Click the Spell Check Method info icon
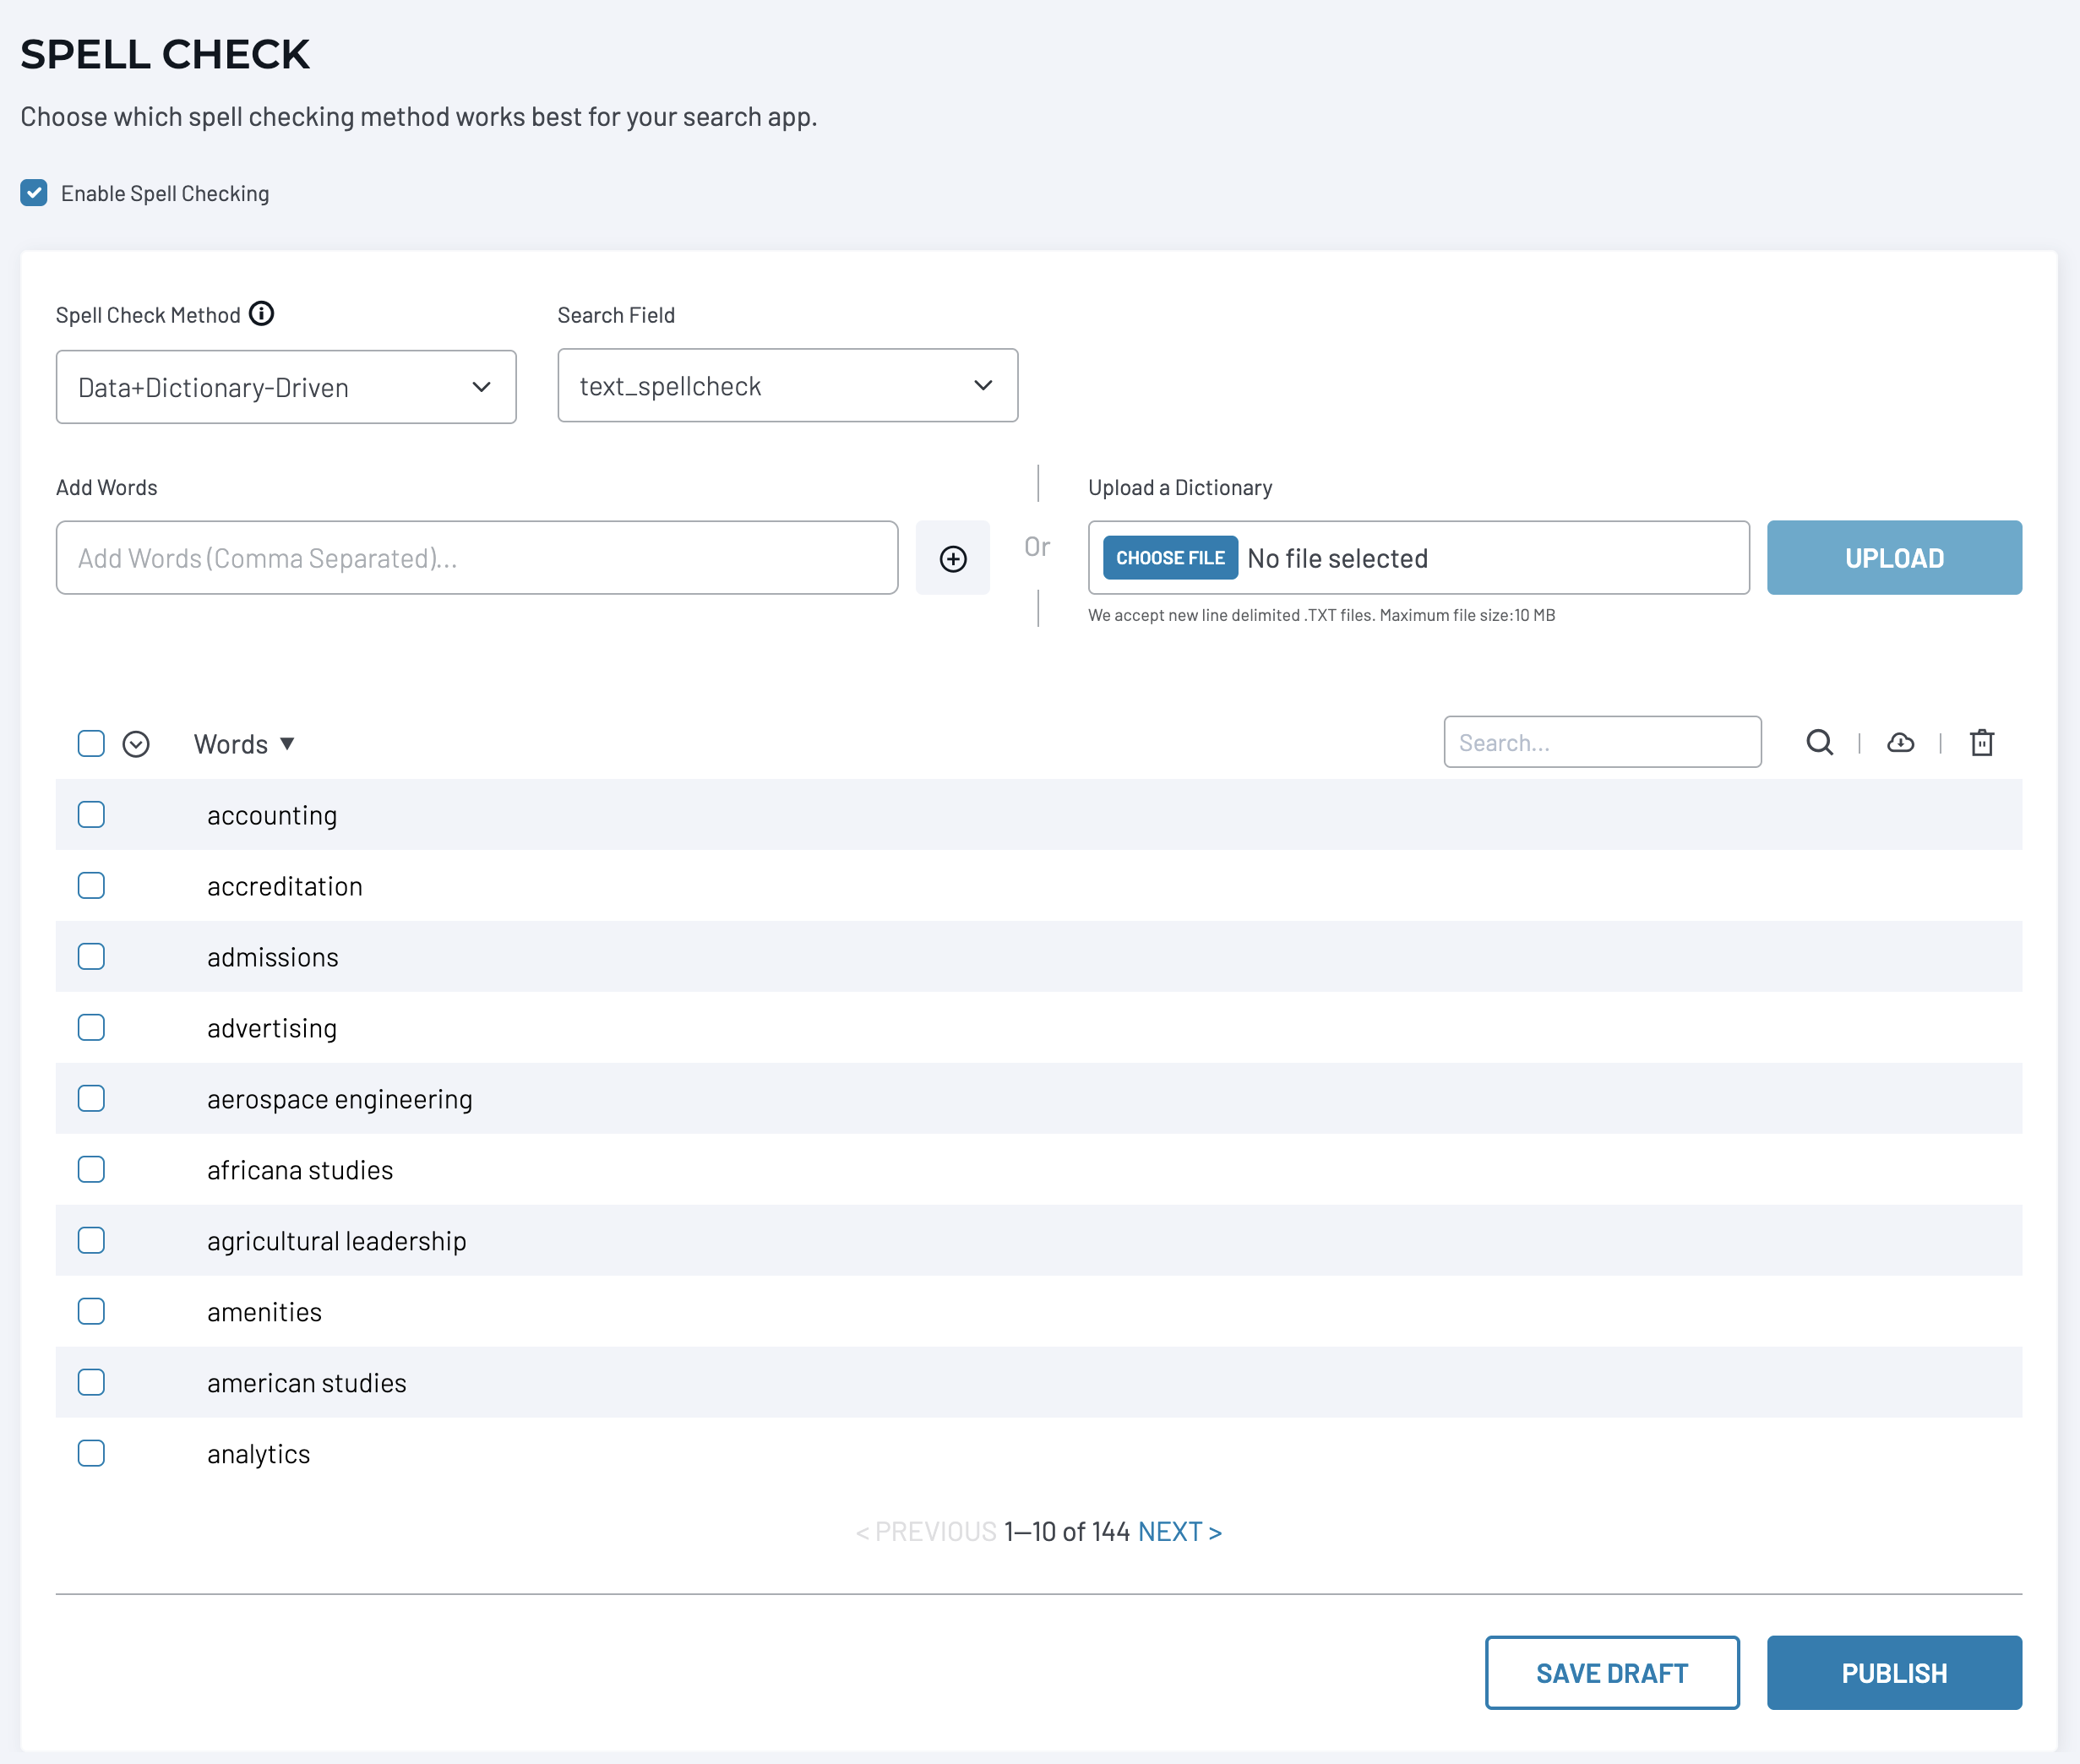Viewport: 2080px width, 1764px height. (261, 314)
